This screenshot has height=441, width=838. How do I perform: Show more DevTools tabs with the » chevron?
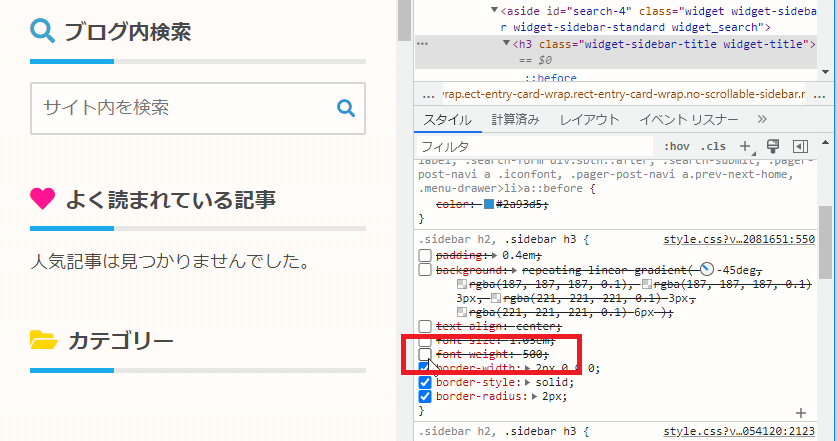tap(762, 119)
